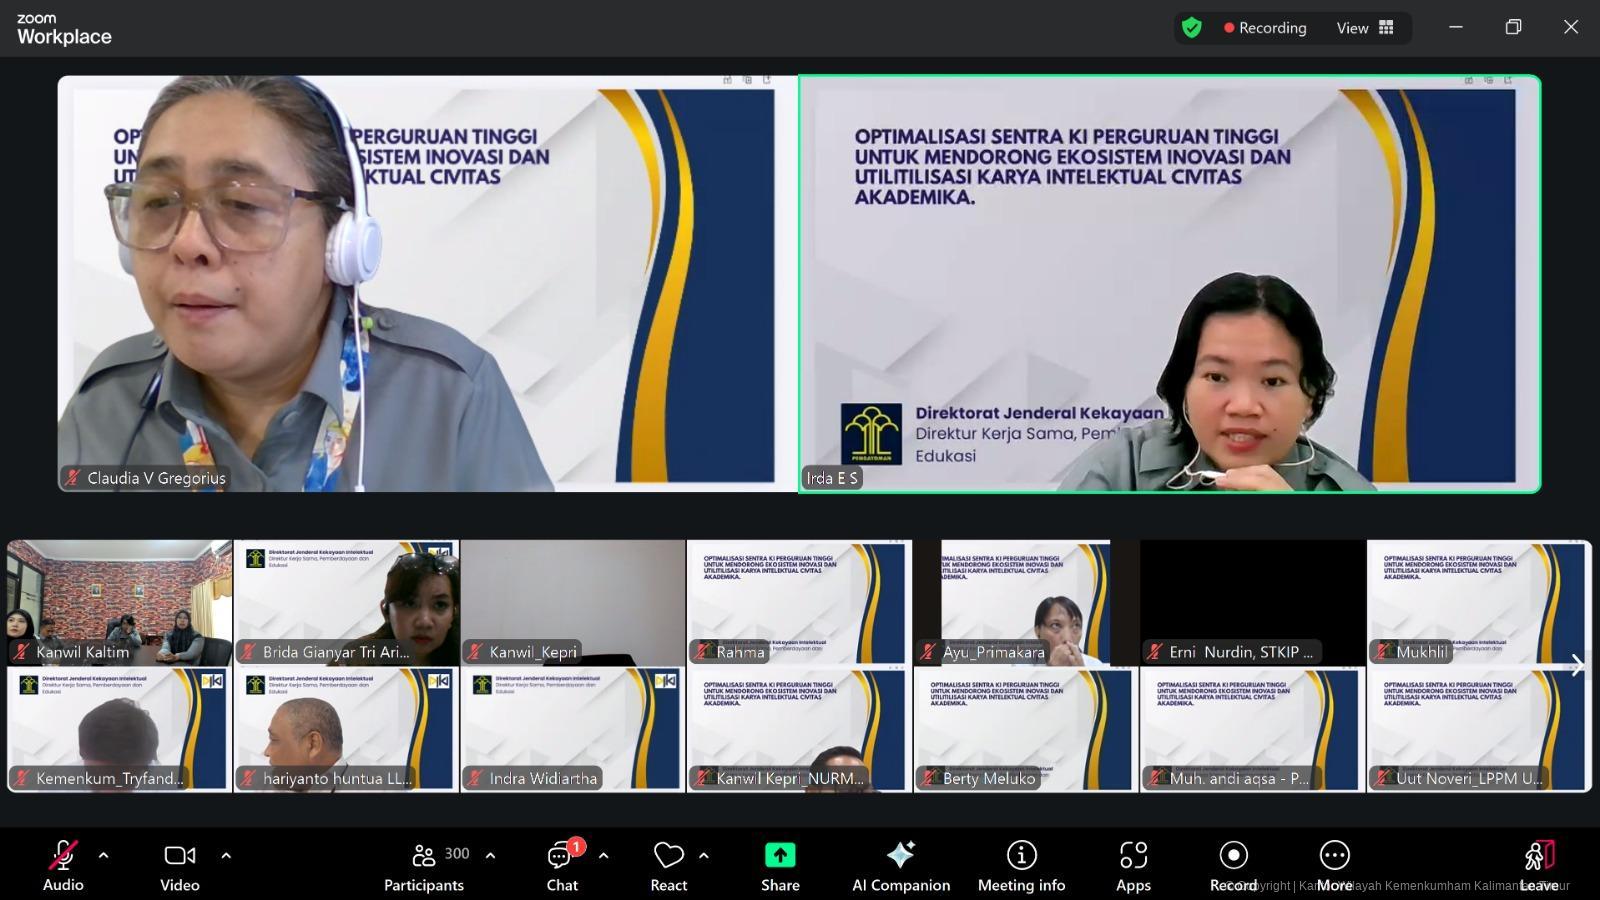Go to next page of participant thumbnails
The image size is (1600, 900).
(1576, 666)
